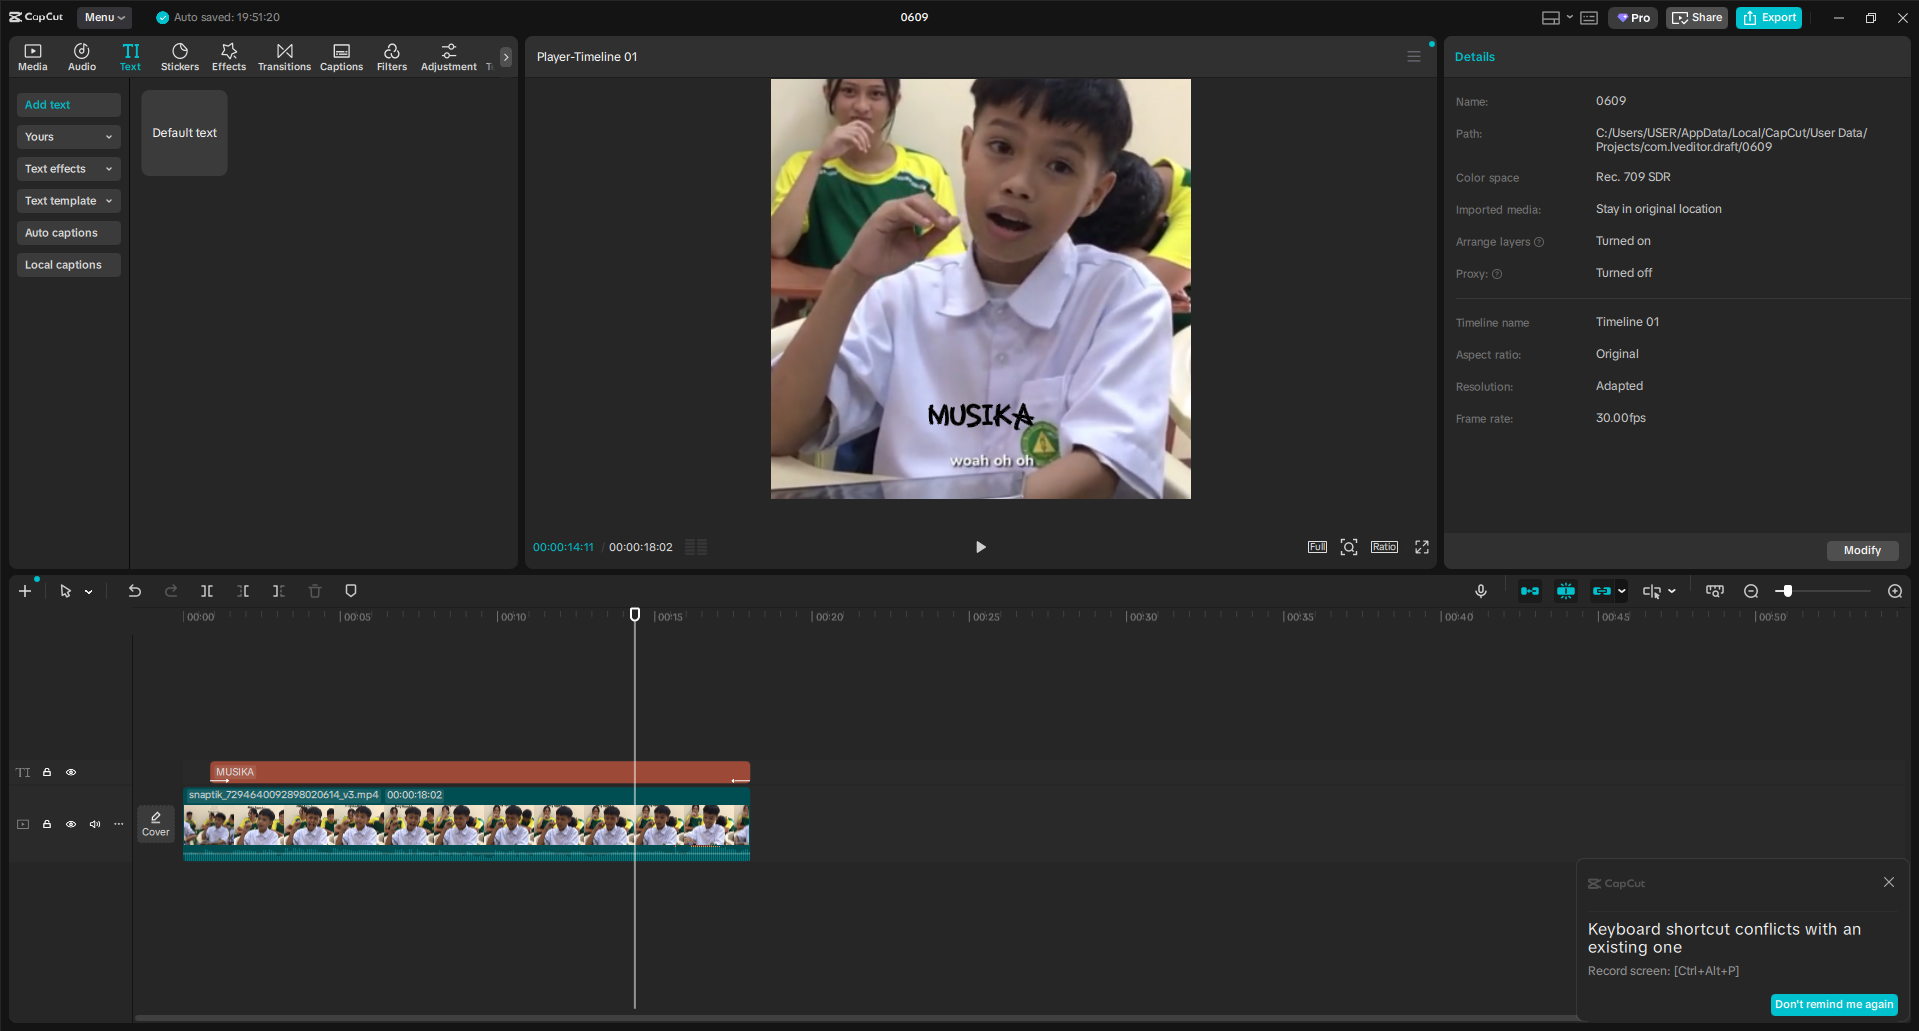Click the Split clip tool in timeline toolbar
1919x1031 pixels.
tap(207, 591)
